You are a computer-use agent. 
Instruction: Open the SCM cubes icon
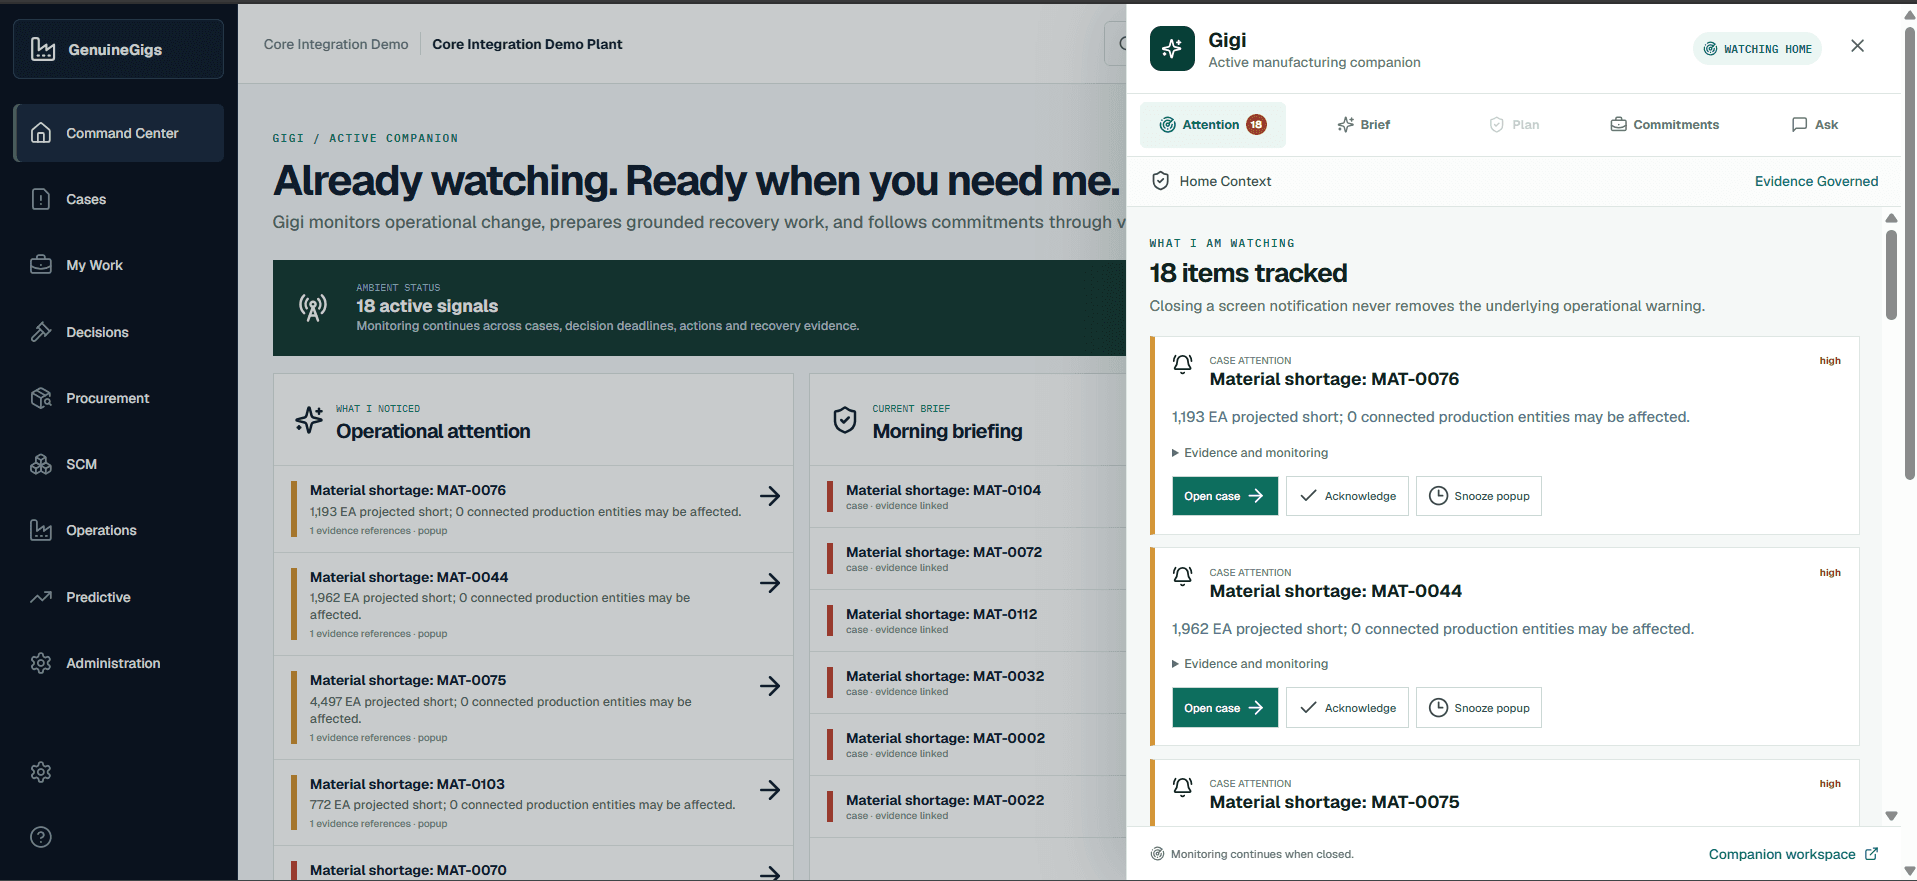(x=41, y=464)
